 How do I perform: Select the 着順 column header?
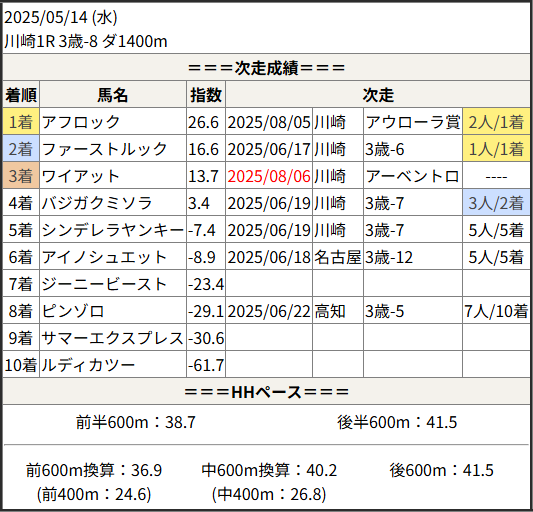coord(21,95)
